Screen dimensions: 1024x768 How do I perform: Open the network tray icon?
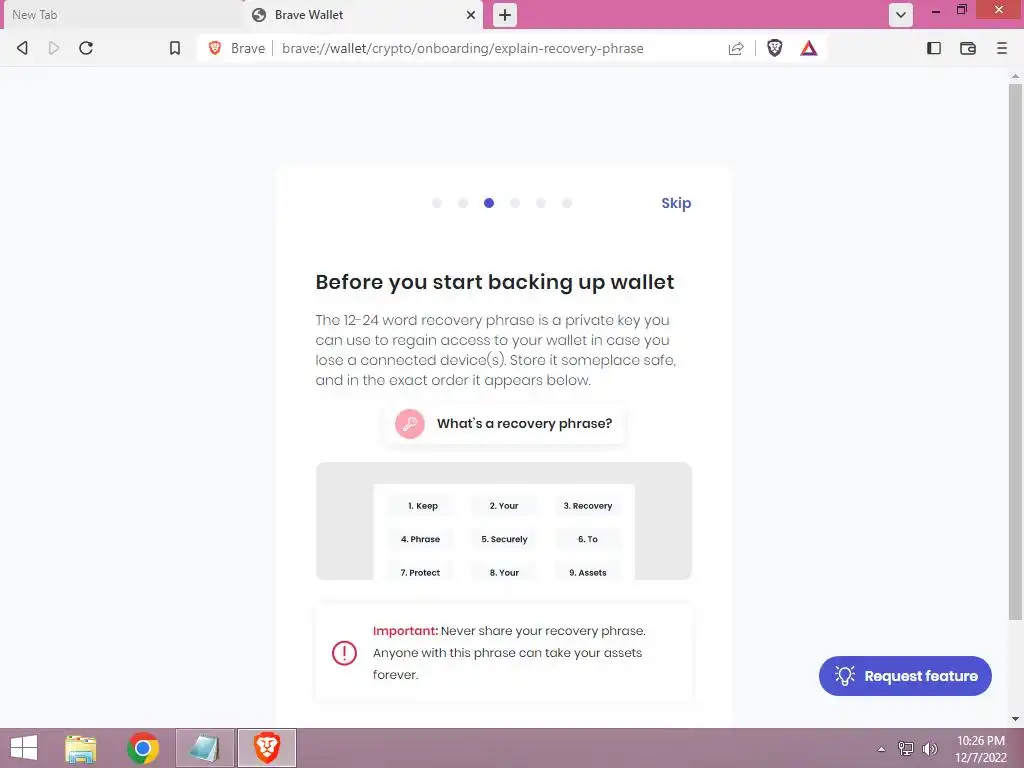[x=905, y=748]
